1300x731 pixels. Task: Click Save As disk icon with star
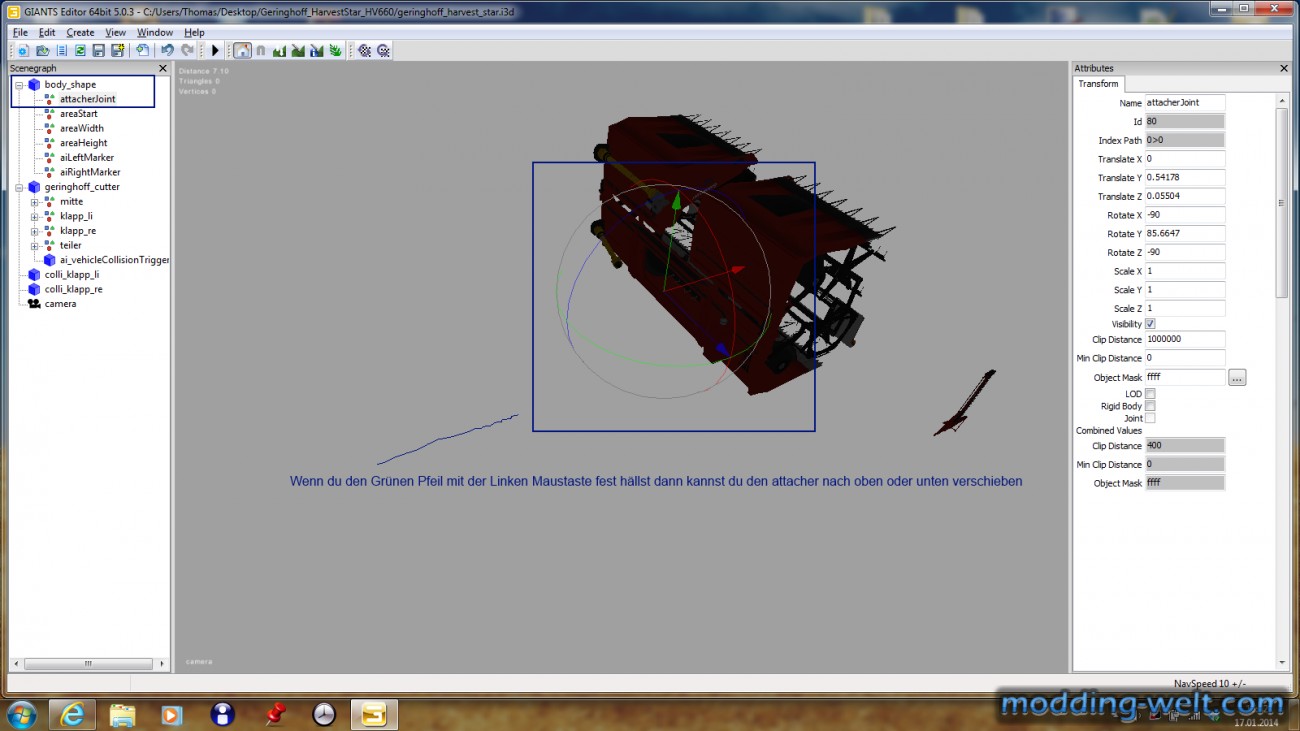tap(118, 50)
